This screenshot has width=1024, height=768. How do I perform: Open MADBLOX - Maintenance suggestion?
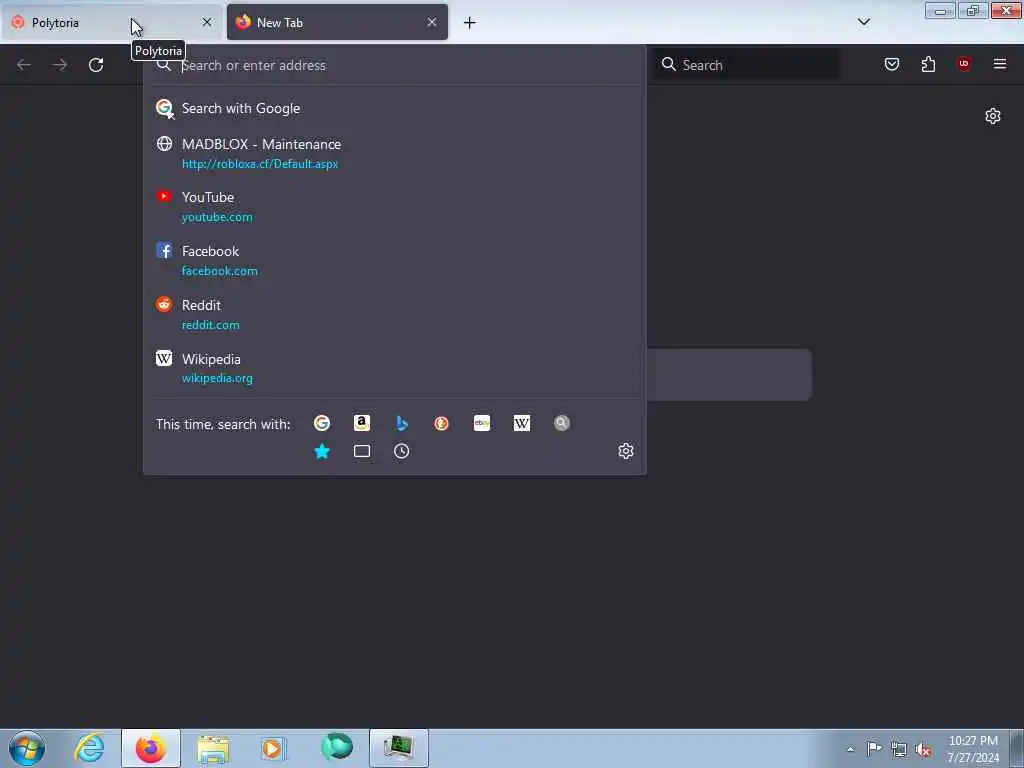[x=394, y=153]
